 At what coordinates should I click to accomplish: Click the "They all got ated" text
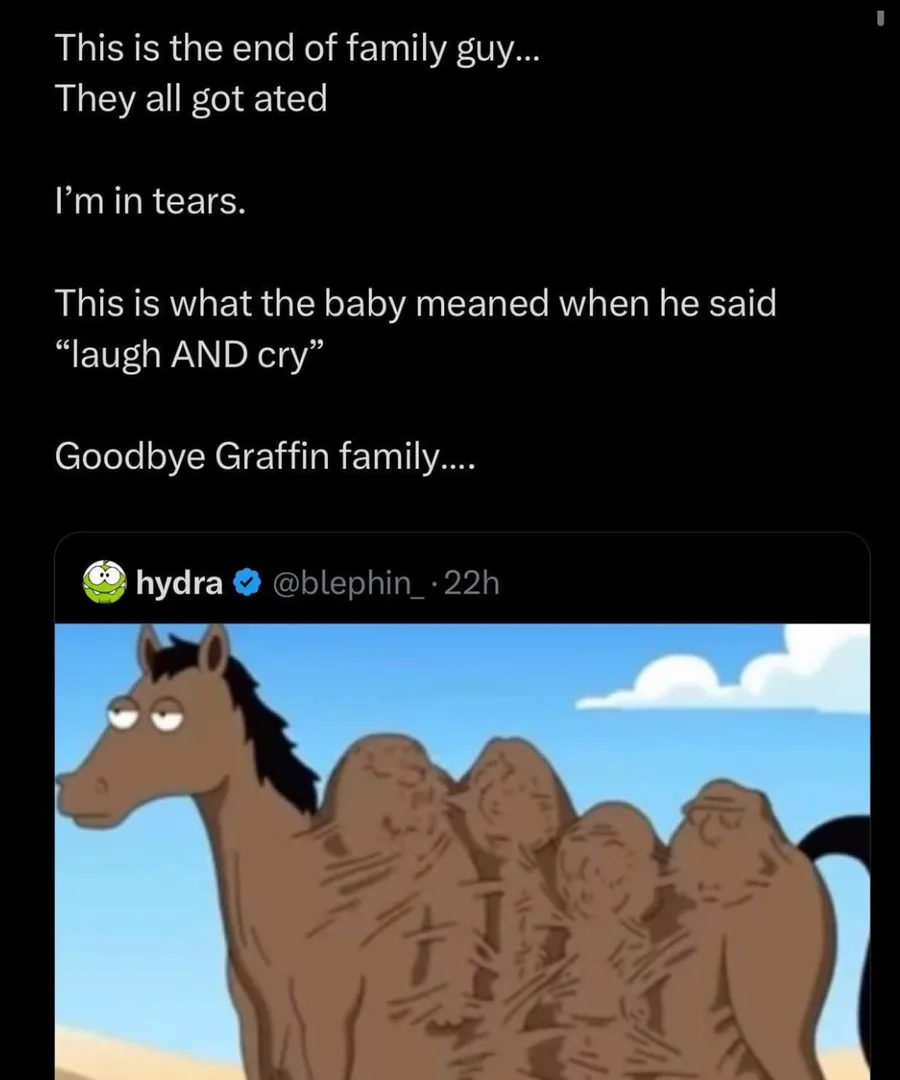point(190,99)
